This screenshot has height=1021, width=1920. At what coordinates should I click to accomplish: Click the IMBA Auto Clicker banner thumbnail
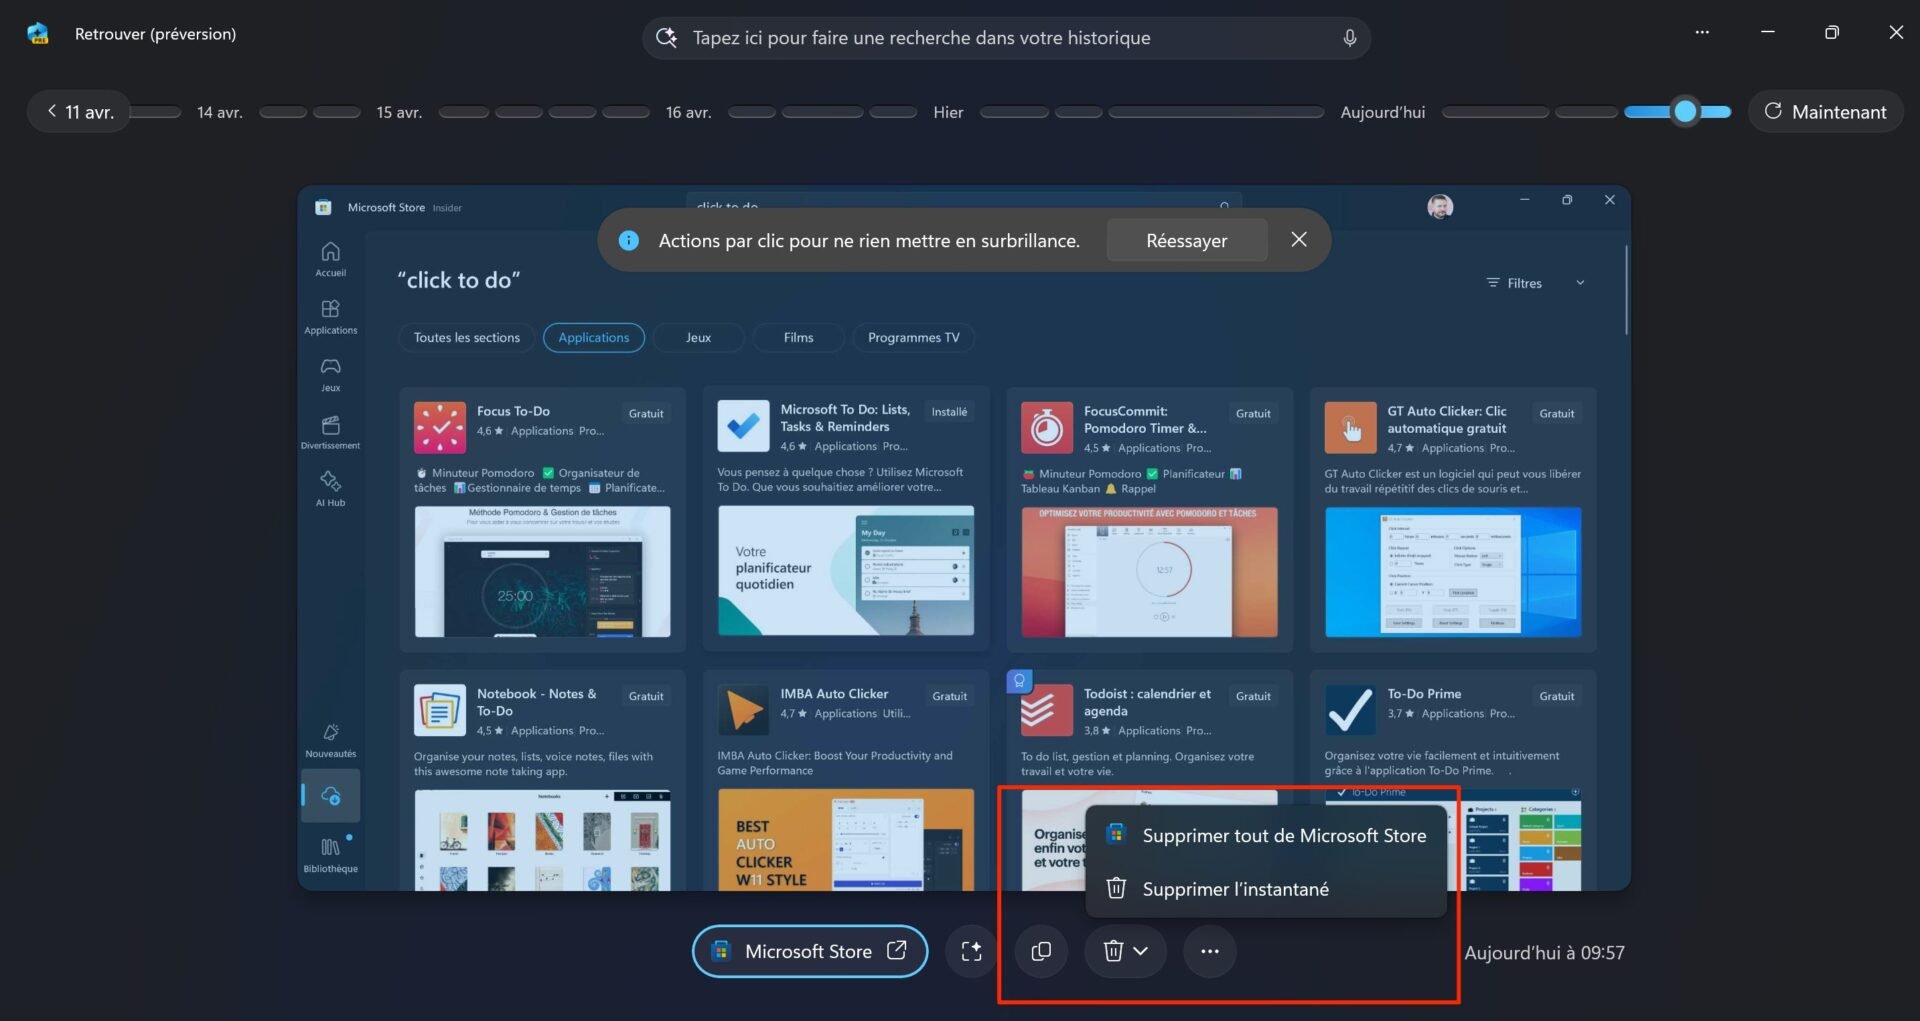coord(846,840)
